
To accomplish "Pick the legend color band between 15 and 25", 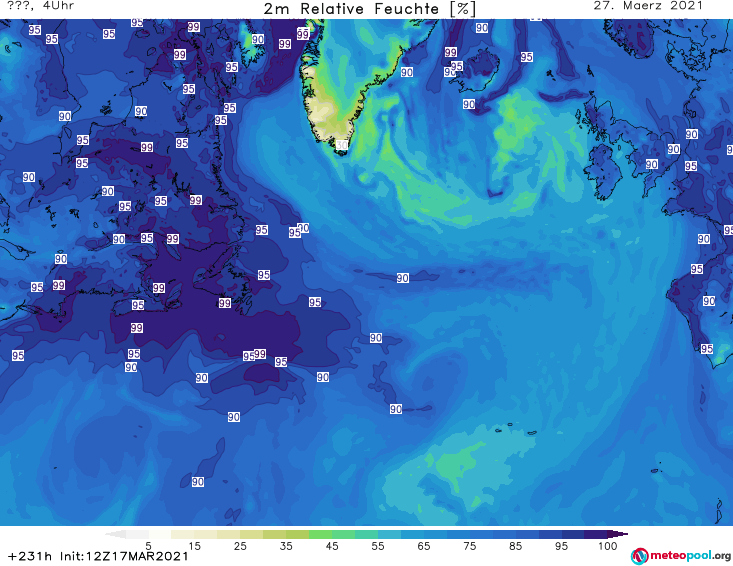I will pyautogui.click(x=217, y=534).
